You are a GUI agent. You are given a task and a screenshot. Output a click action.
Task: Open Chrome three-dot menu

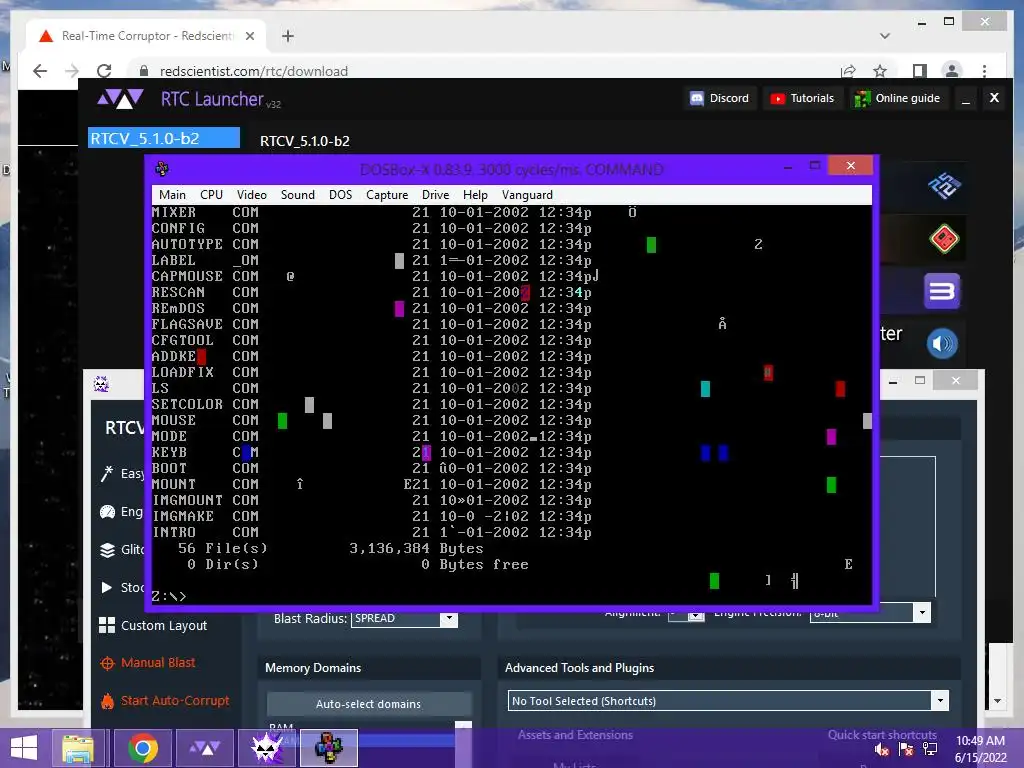pyautogui.click(x=984, y=71)
